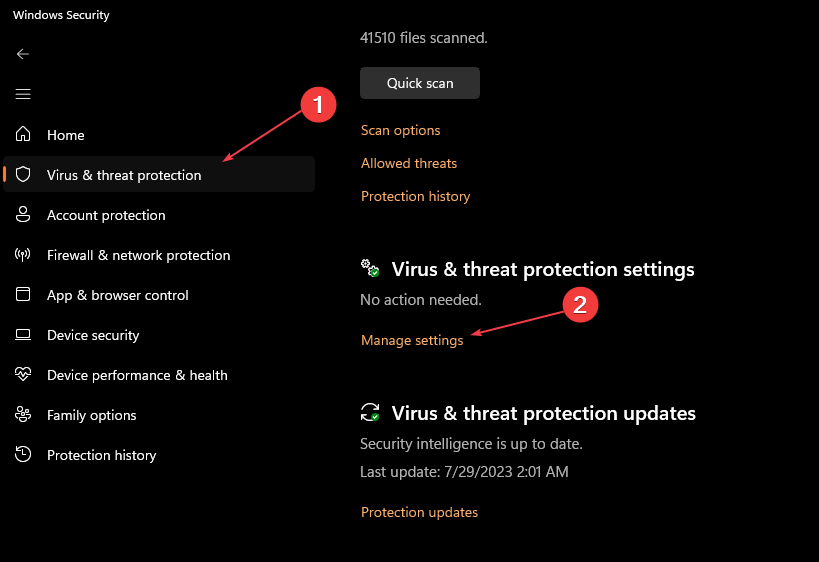Viewport: 819px width, 562px height.
Task: Open Manage settings link
Action: 412,340
